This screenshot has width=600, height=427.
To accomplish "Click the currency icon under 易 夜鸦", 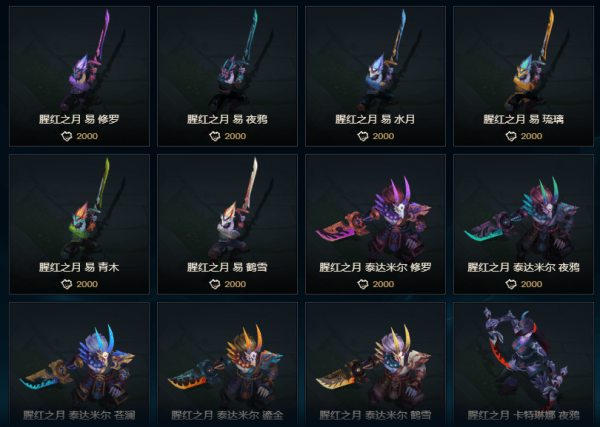I will coord(215,136).
